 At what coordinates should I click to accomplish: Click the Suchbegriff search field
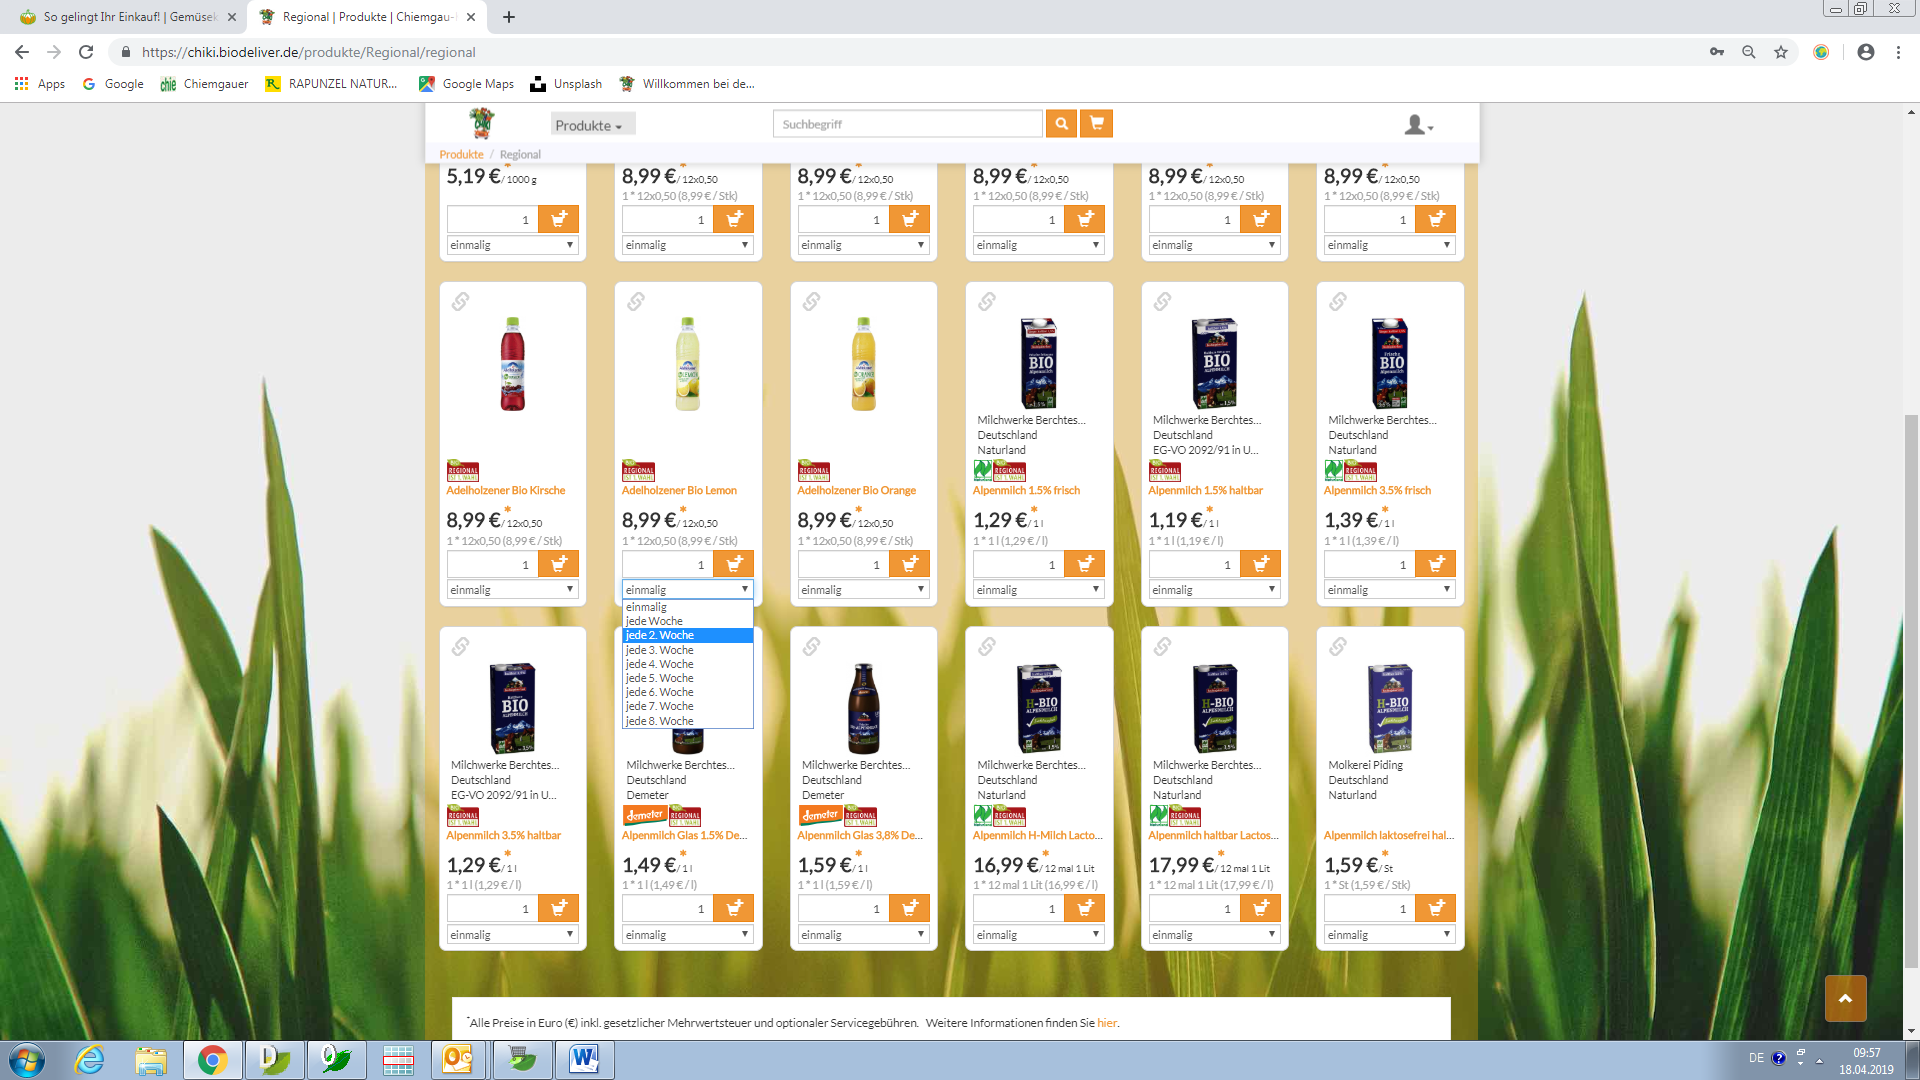coord(908,124)
